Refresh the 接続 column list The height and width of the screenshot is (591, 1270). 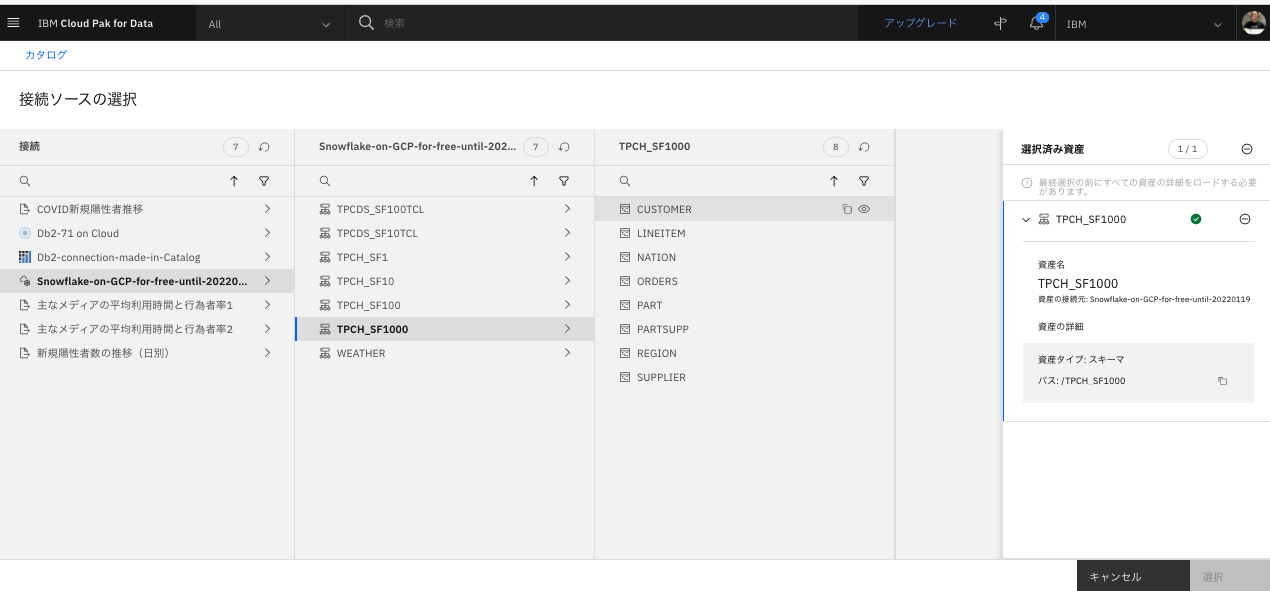[264, 147]
